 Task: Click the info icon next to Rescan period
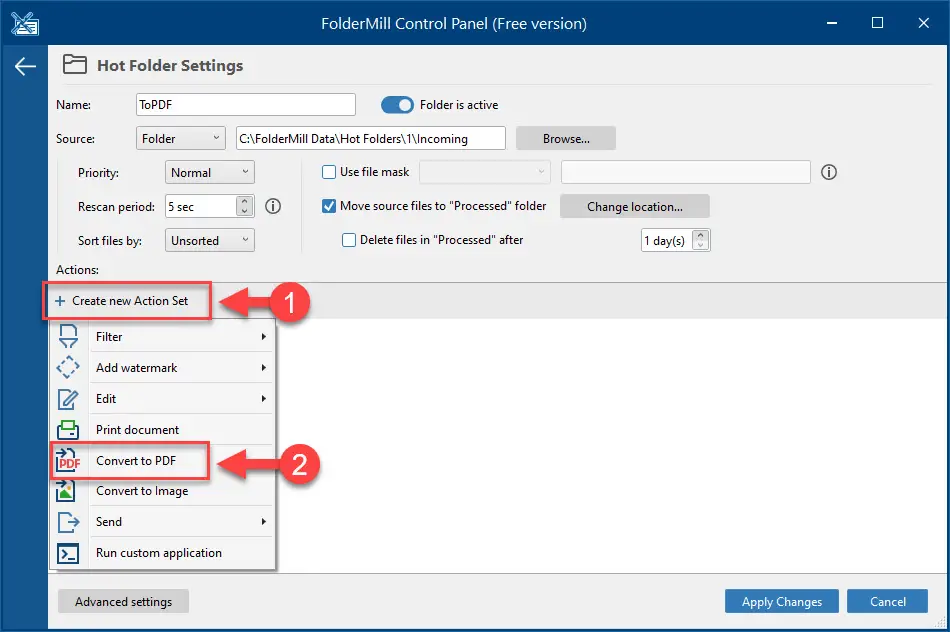273,207
